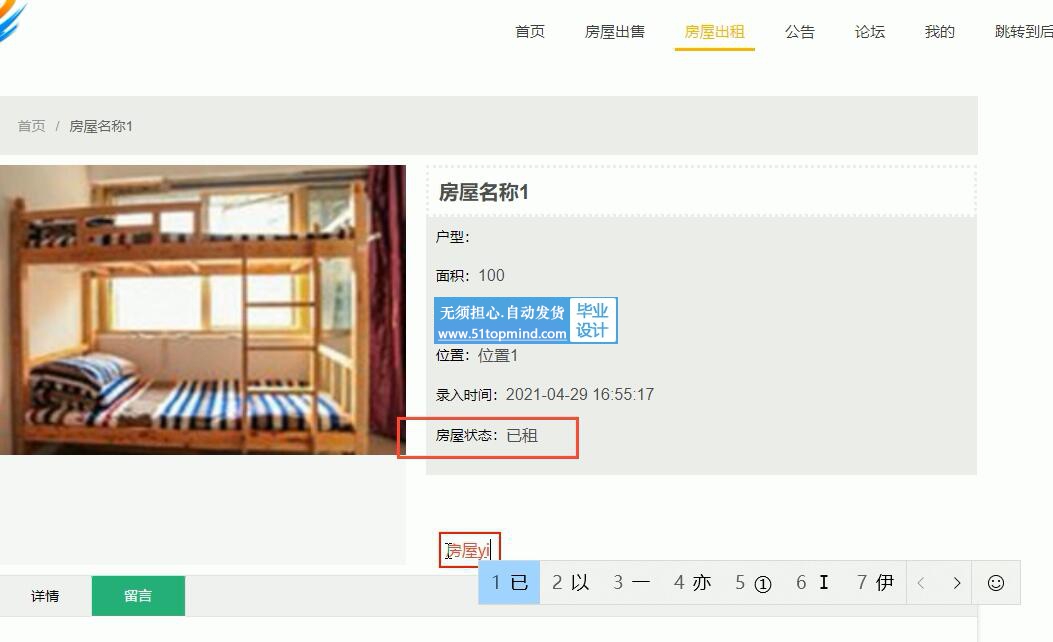The image size is (1053, 642).
Task: Go to next IME candidate page arrow
Action: point(957,583)
